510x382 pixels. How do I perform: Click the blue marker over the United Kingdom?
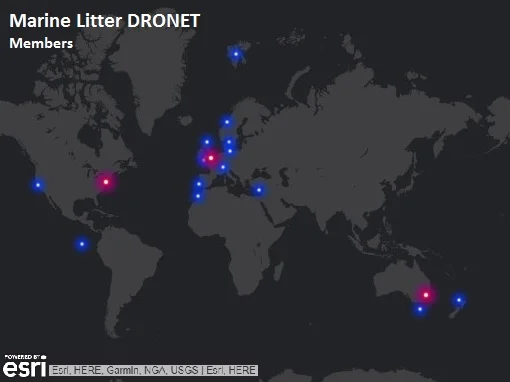(207, 142)
